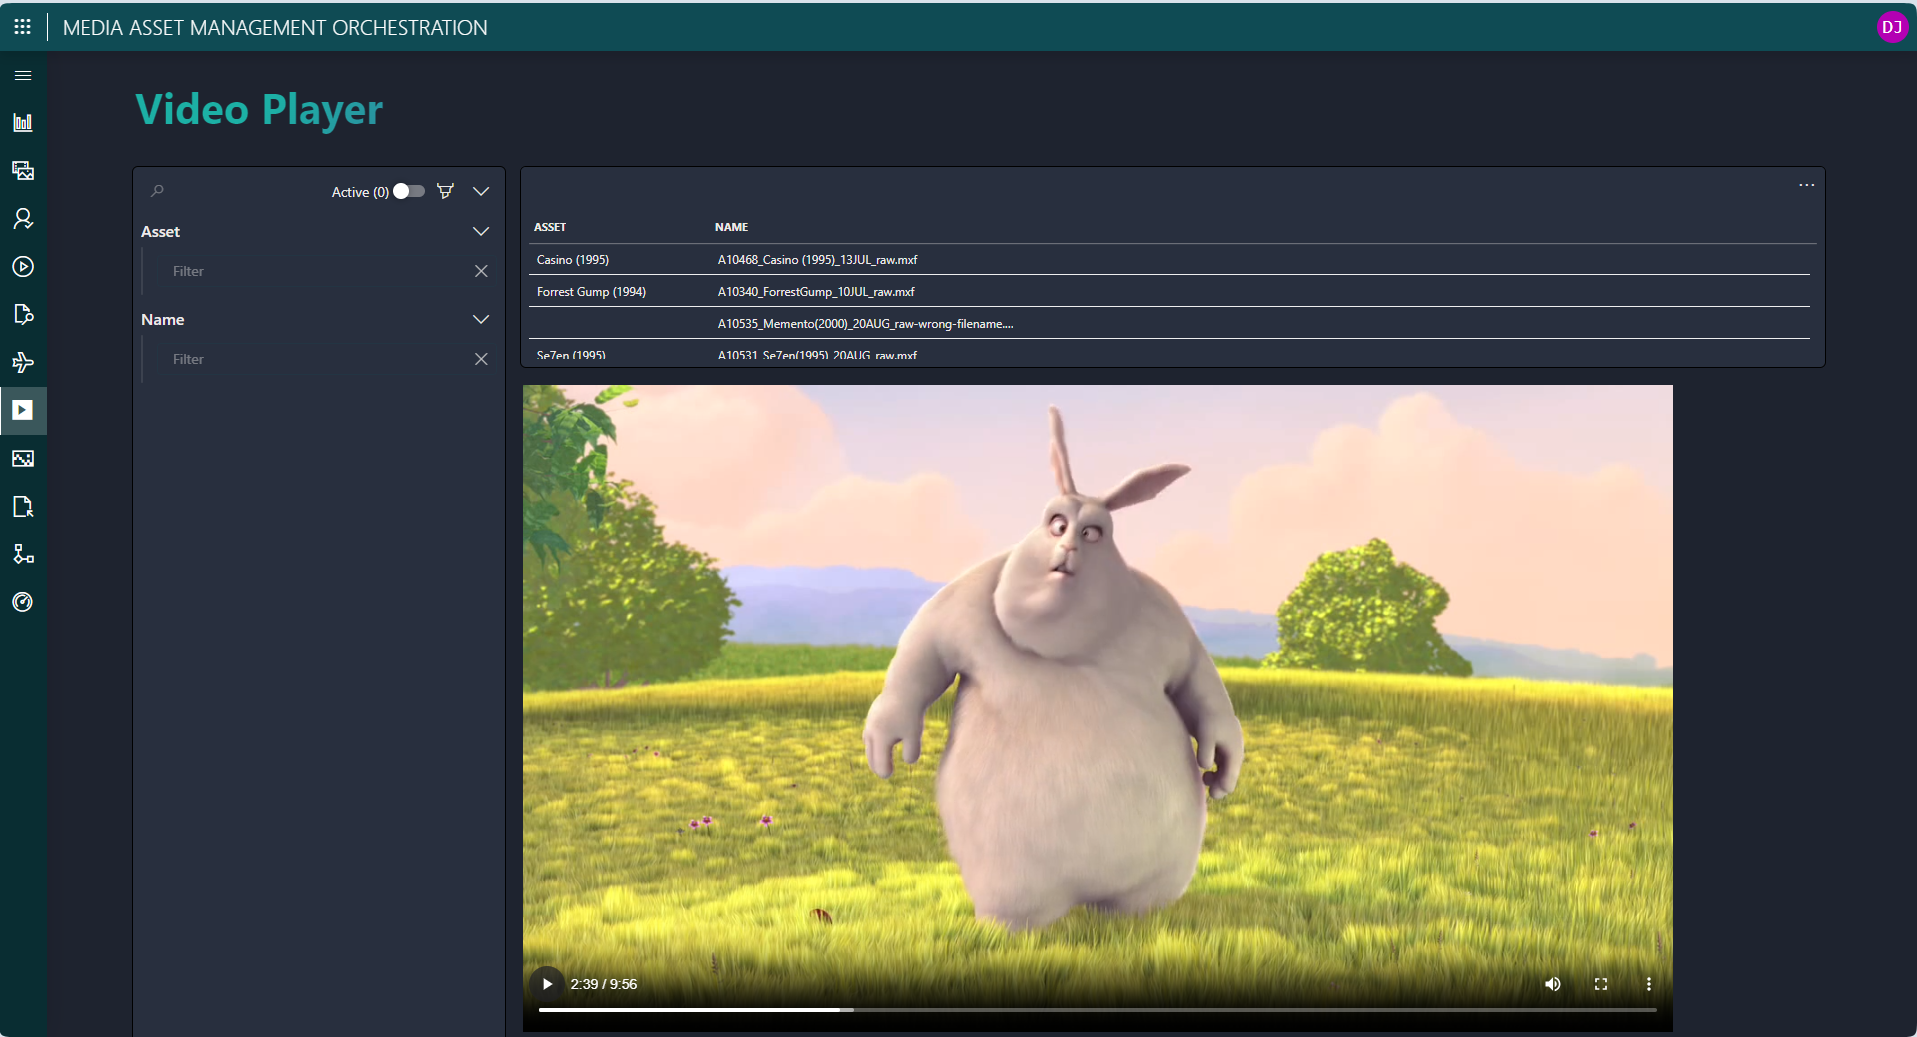Select the A10535_Memento wrong-filename row

click(1169, 323)
